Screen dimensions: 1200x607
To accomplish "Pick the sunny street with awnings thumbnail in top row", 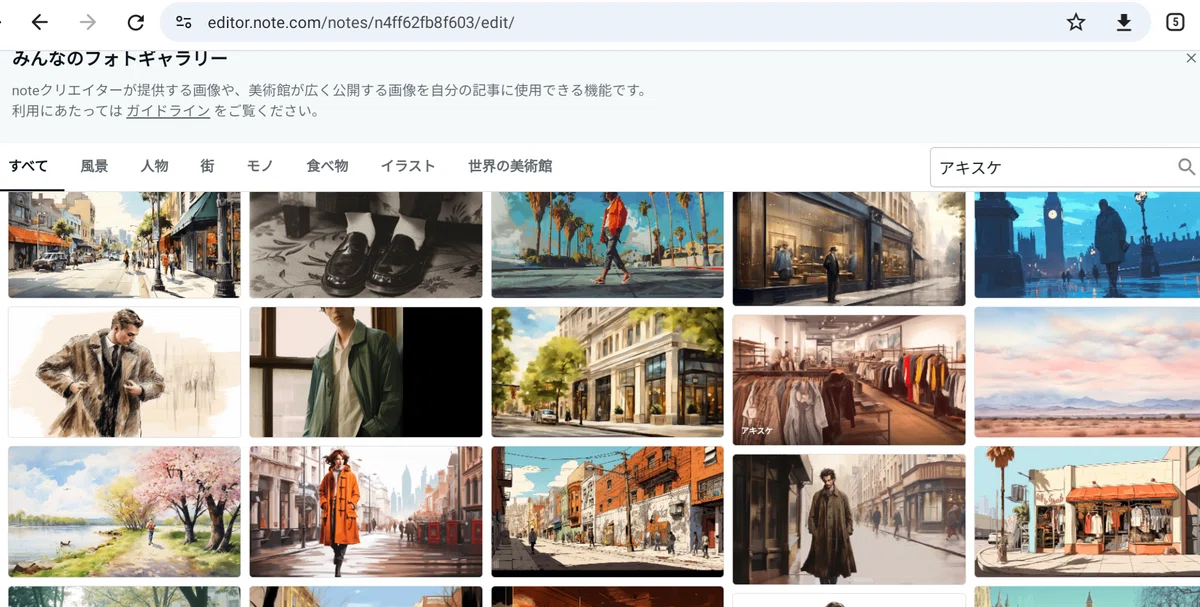I will tap(124, 245).
